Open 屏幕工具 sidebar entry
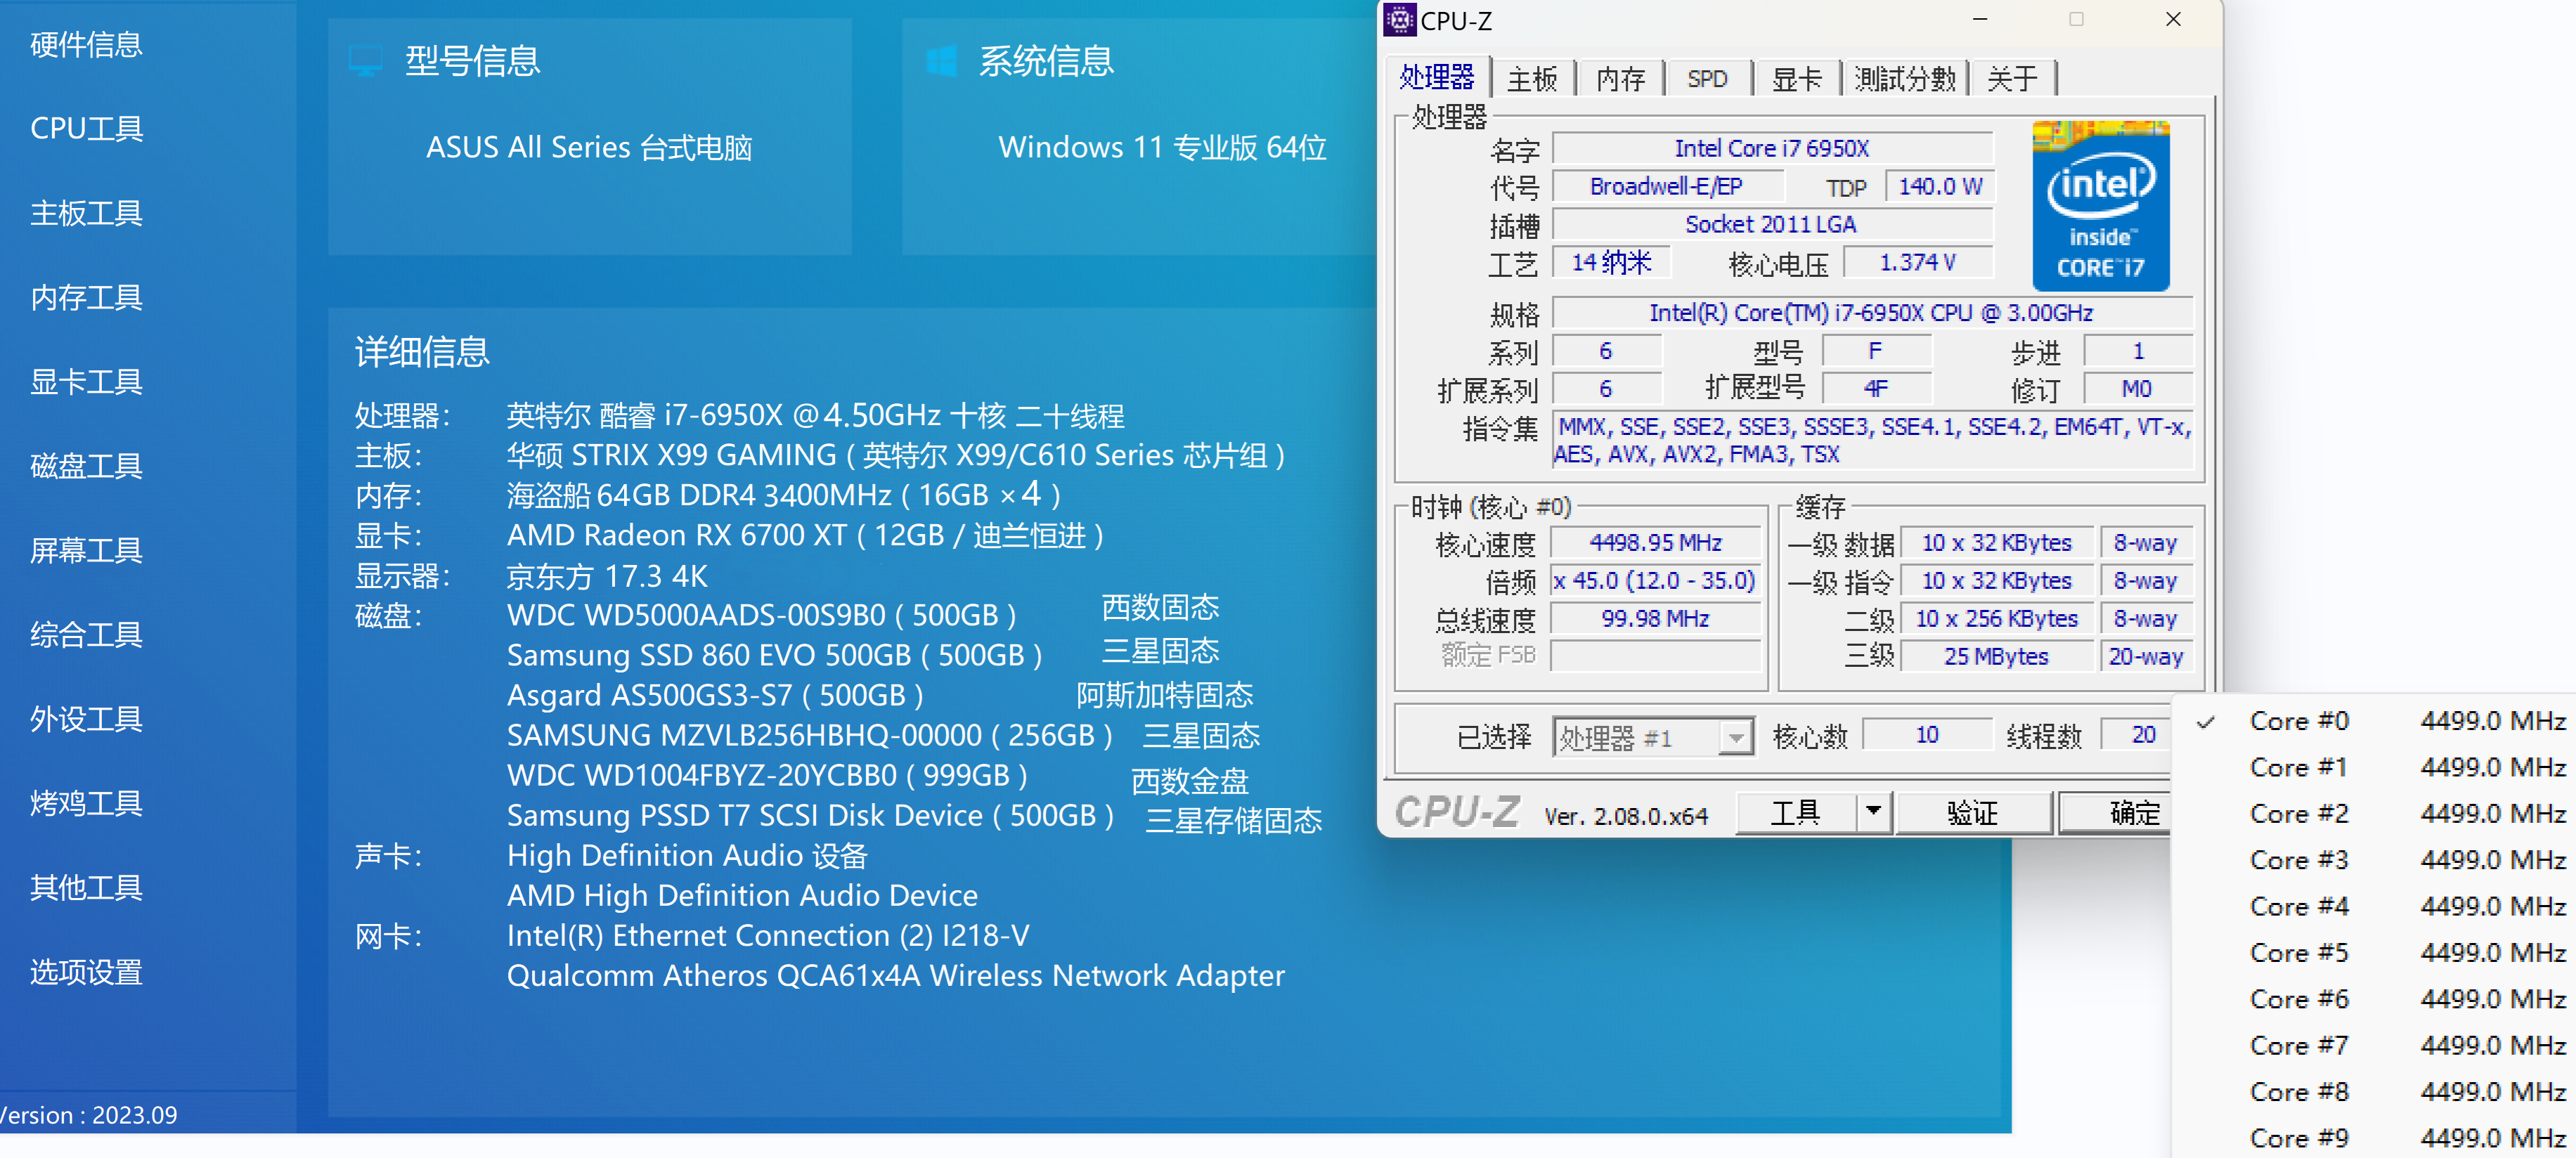This screenshot has height=1158, width=2576. point(86,550)
